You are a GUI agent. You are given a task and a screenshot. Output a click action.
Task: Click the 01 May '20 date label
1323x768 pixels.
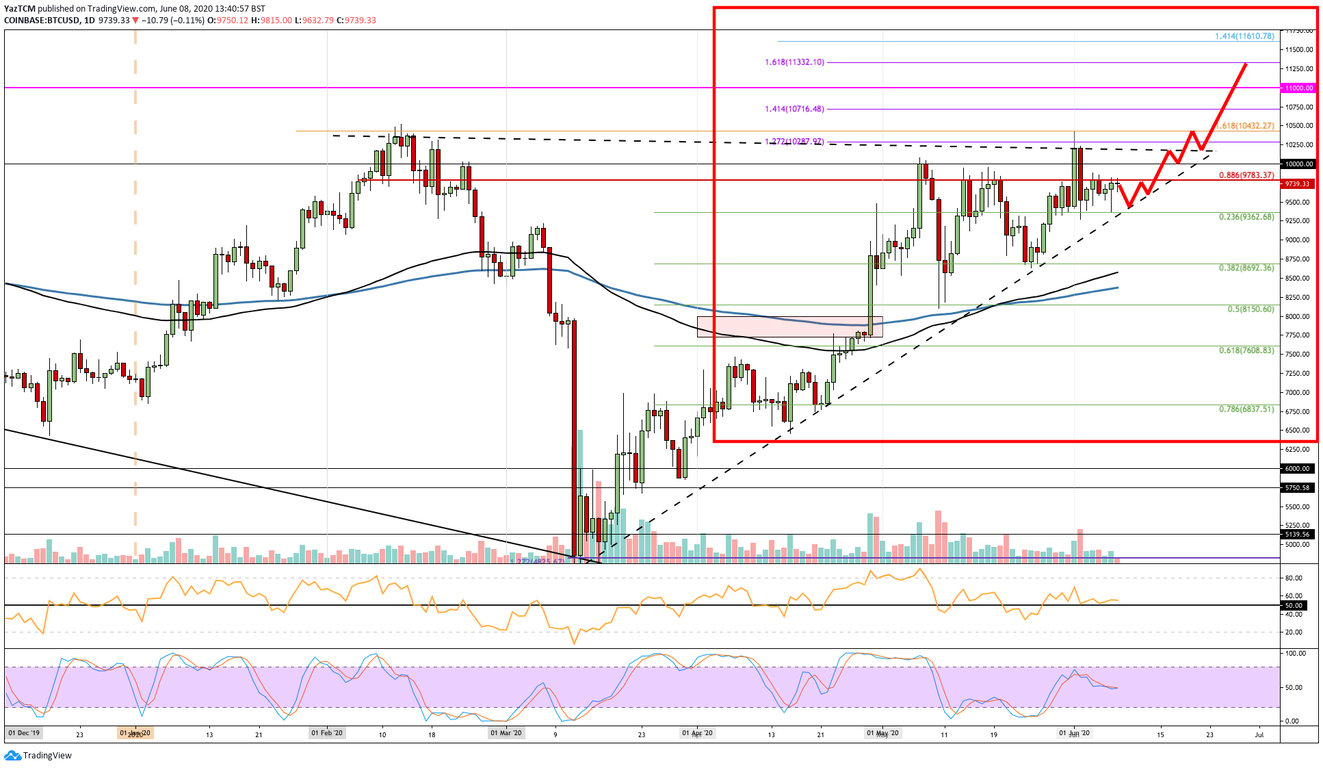pos(882,734)
